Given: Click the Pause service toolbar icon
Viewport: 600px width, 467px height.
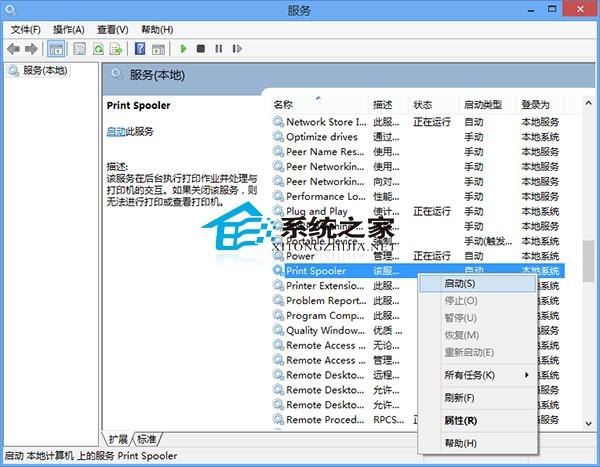Looking at the screenshot, I should pyautogui.click(x=218, y=49).
